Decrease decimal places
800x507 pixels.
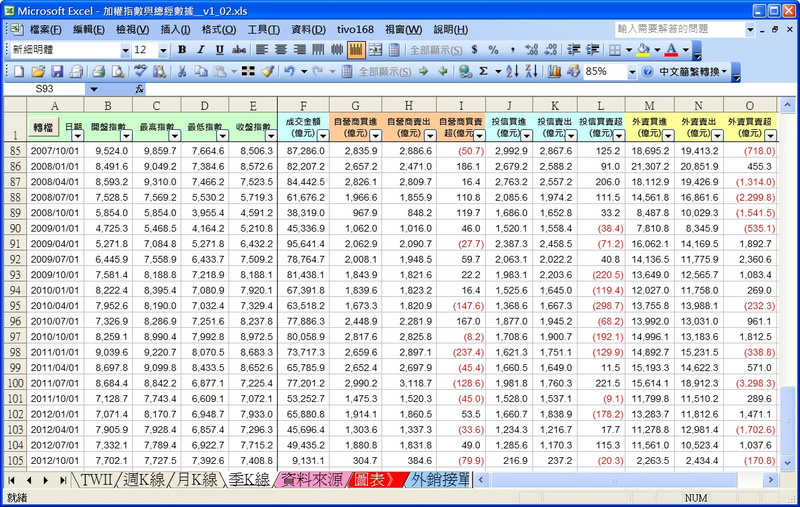(551, 49)
